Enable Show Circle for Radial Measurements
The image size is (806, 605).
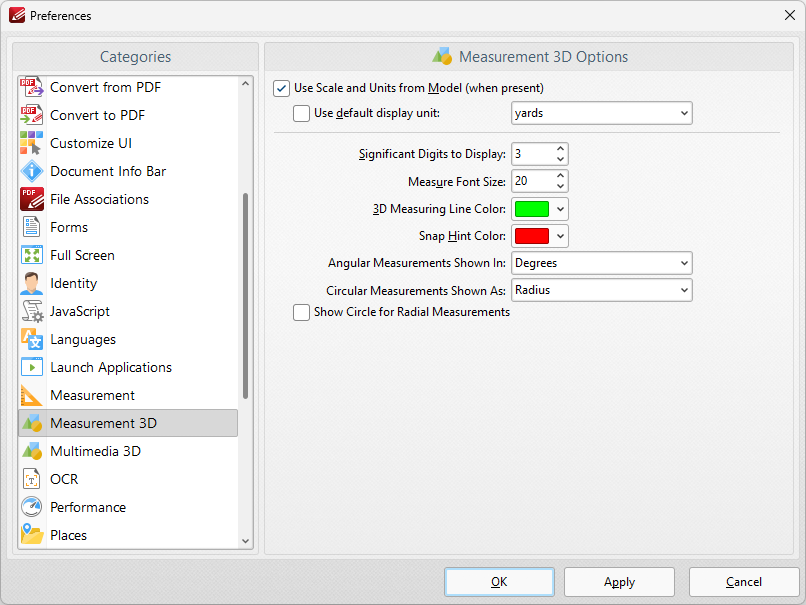point(301,312)
